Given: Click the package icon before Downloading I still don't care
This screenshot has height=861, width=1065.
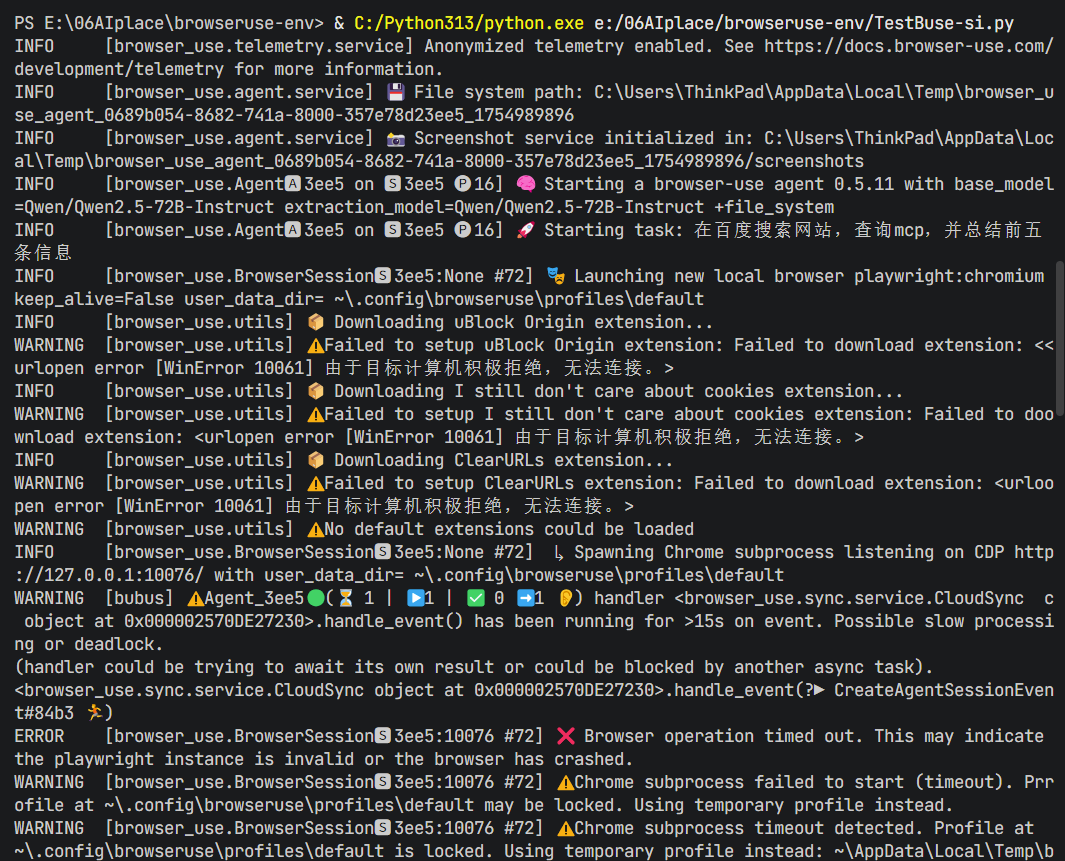Looking at the screenshot, I should tap(316, 392).
